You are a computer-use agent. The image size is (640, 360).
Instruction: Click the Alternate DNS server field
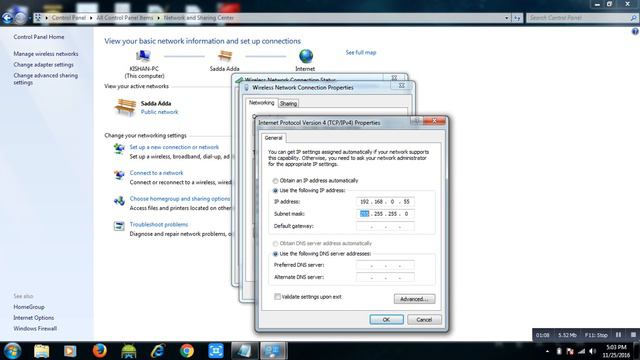coord(385,277)
